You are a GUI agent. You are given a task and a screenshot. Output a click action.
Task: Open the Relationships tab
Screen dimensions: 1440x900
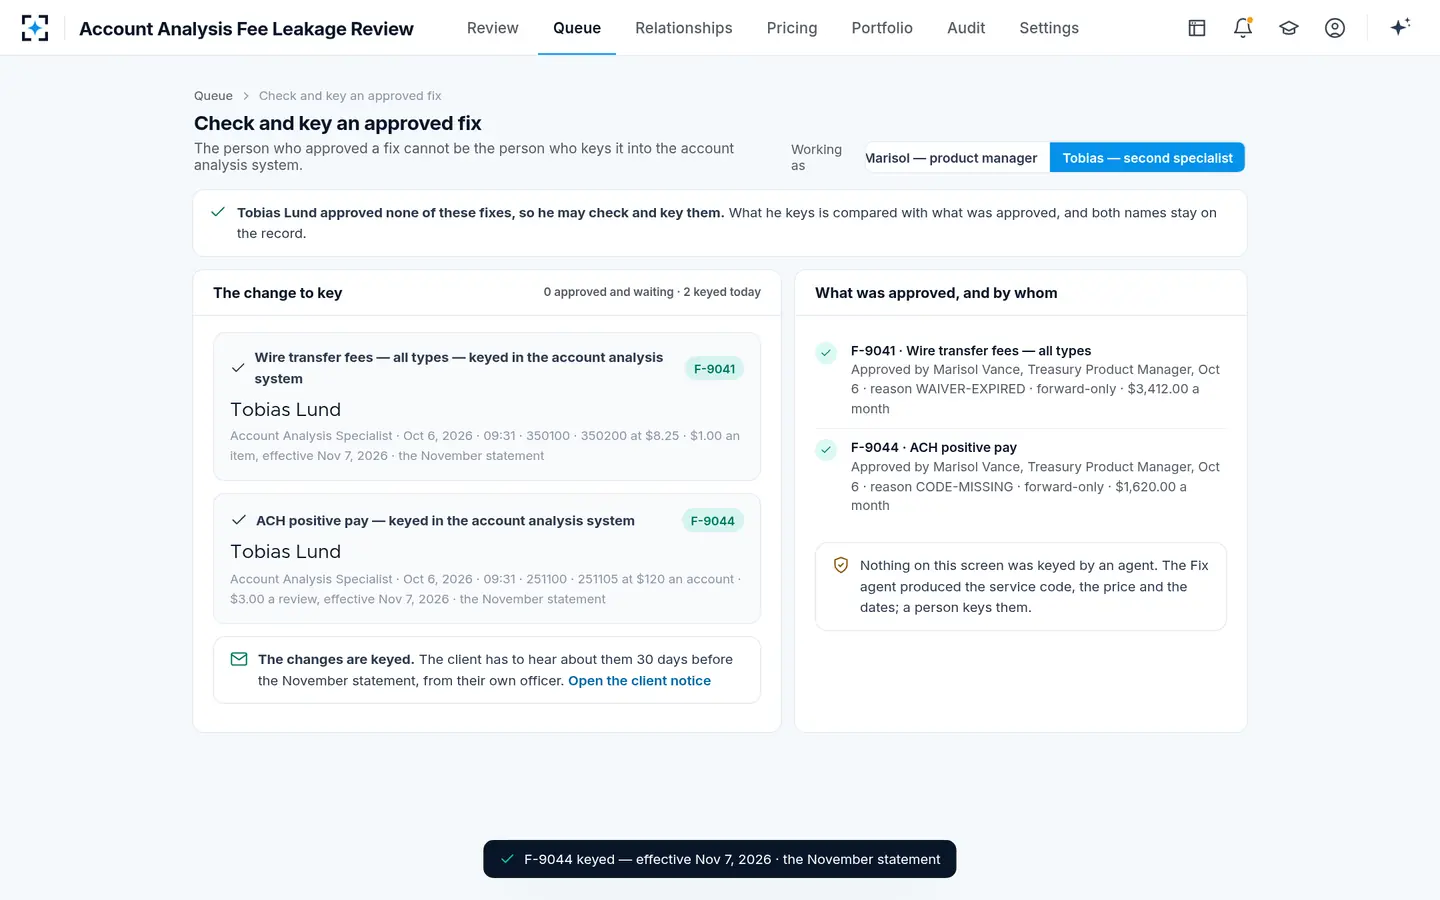coord(684,28)
